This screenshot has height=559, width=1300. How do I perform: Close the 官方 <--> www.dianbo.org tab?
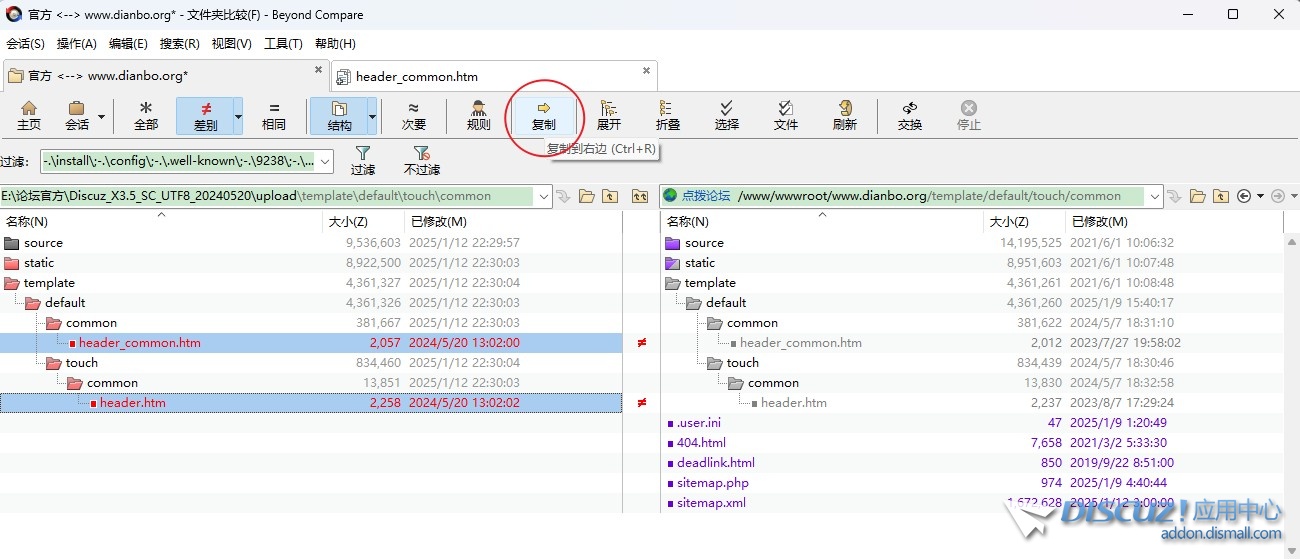tap(319, 70)
